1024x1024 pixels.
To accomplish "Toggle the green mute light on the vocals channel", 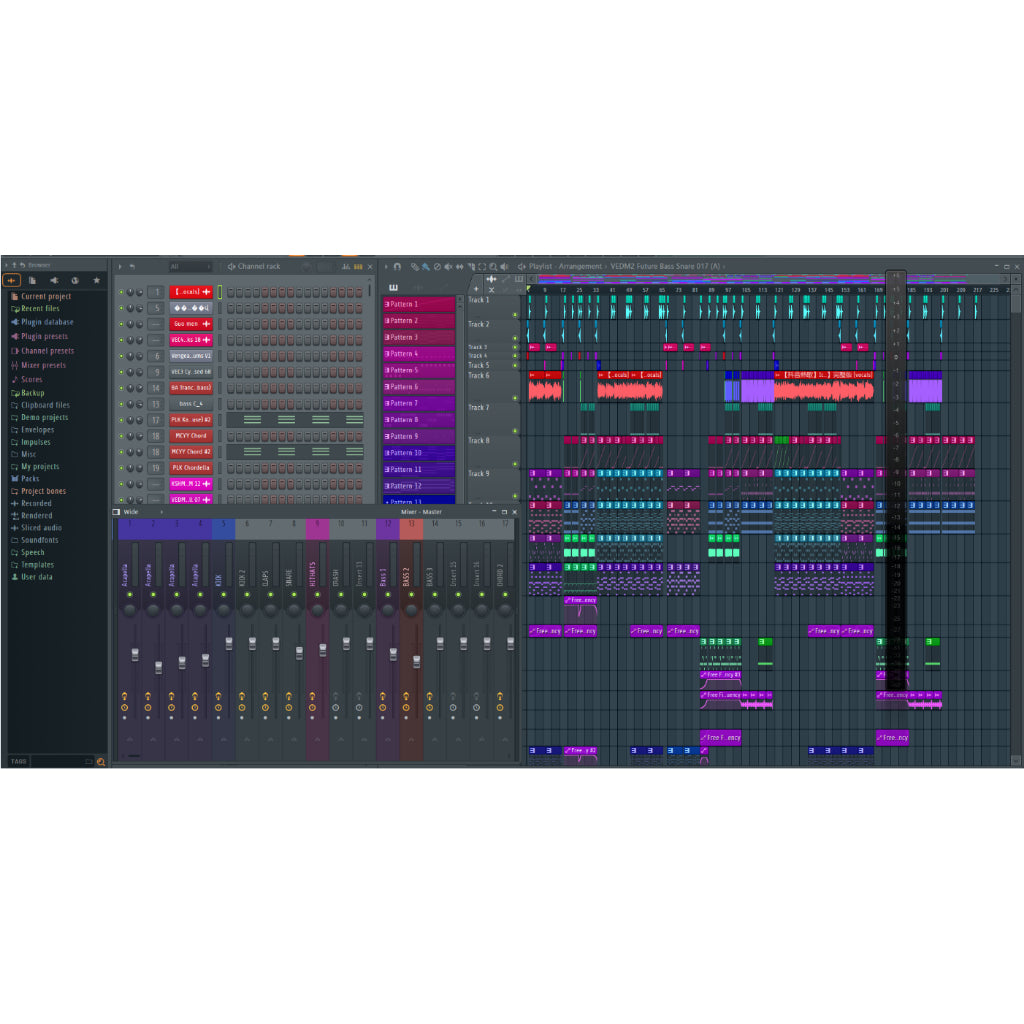I will 121,291.
